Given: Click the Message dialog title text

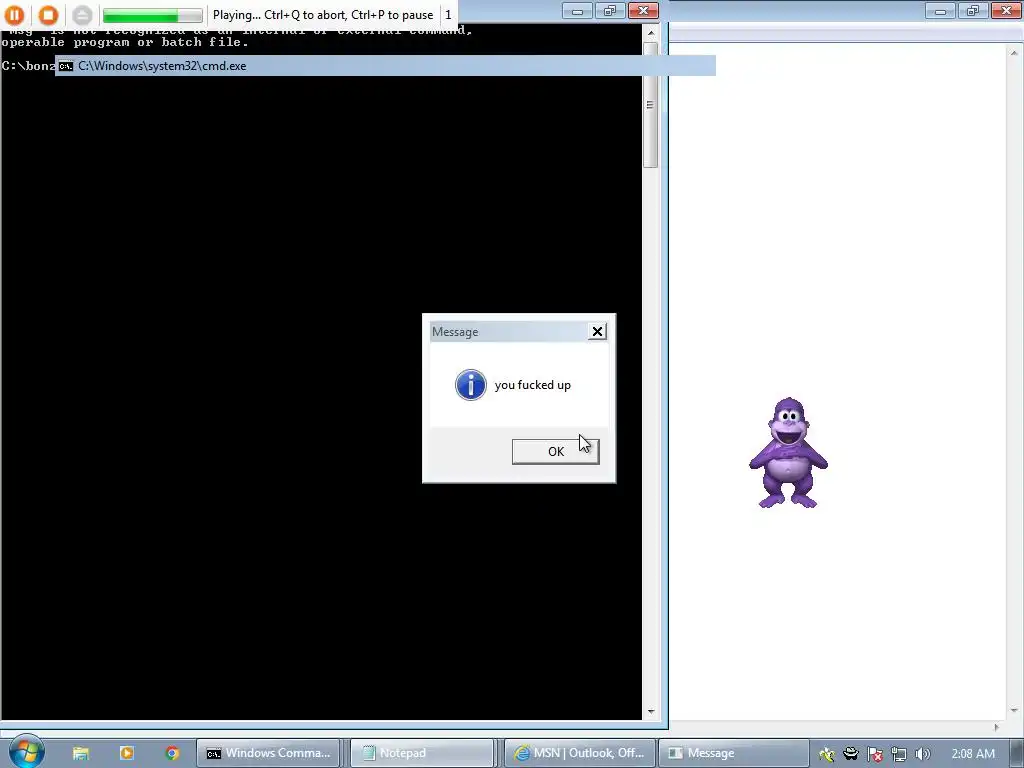Looking at the screenshot, I should click(455, 332).
